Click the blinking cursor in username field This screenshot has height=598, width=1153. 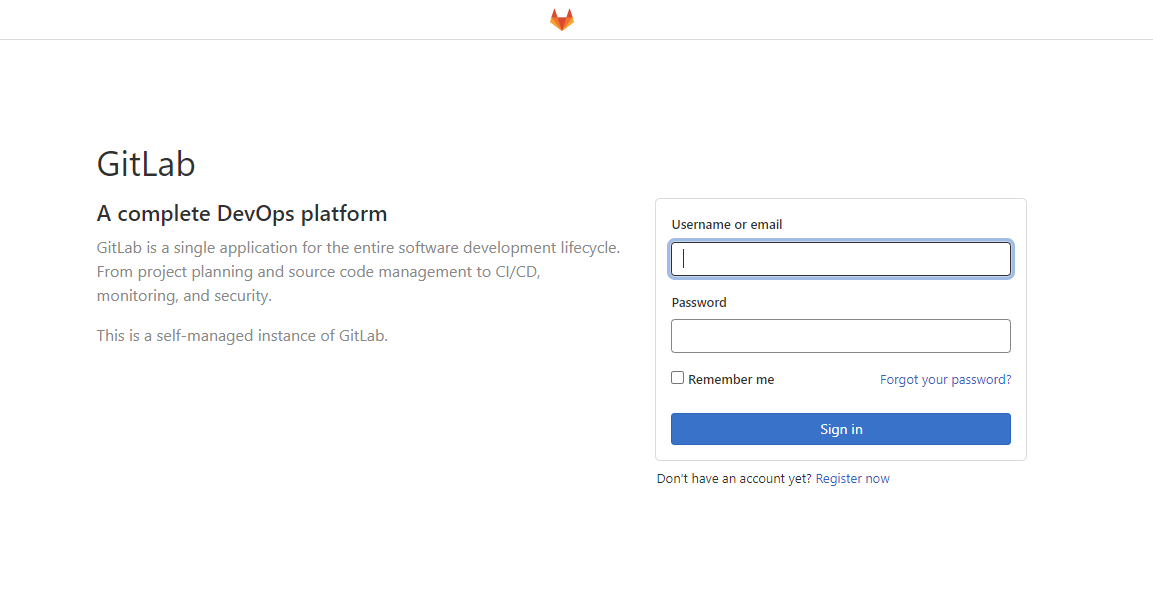683,259
